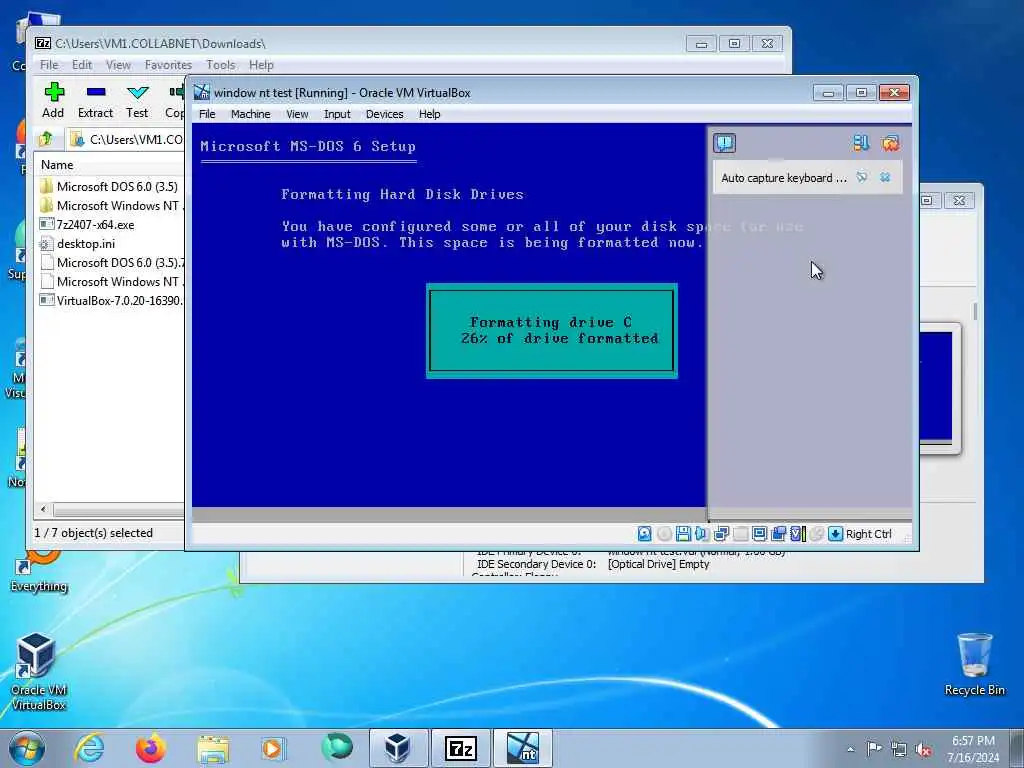Click the network indicator in VM status bar
Viewport: 1024px width, 768px height.
click(721, 534)
